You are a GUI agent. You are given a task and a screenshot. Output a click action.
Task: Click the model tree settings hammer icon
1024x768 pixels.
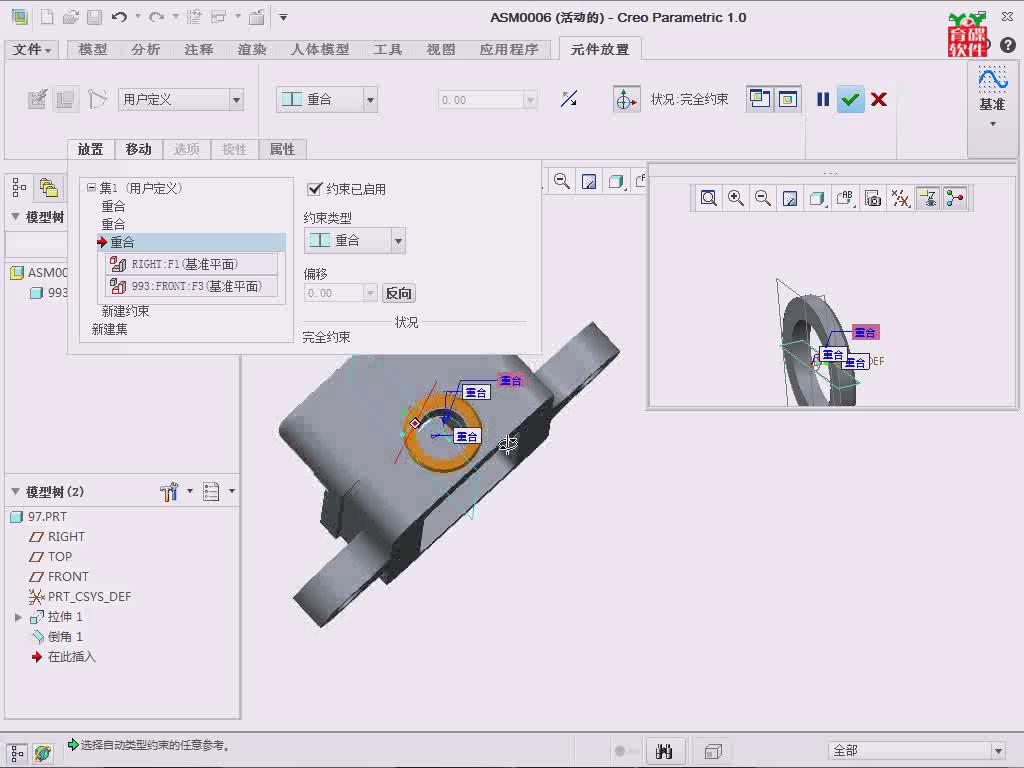coord(169,492)
